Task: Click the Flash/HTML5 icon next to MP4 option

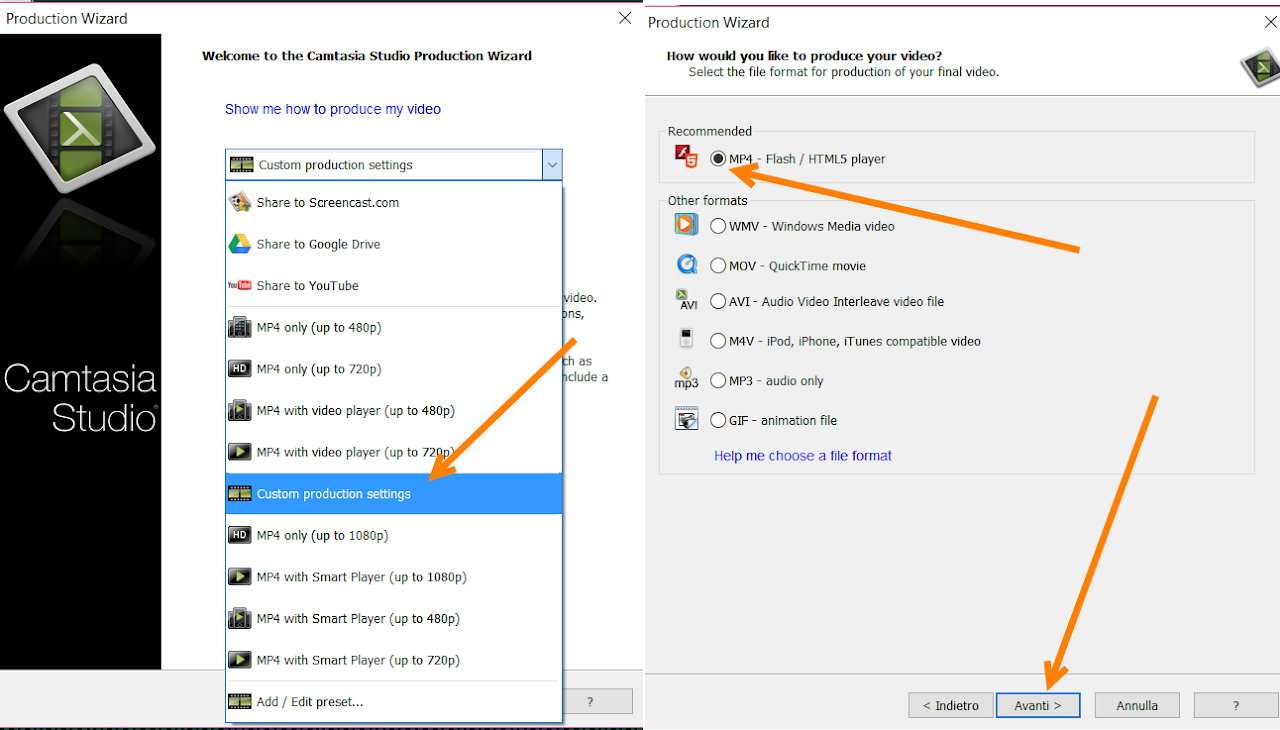Action: [x=686, y=157]
